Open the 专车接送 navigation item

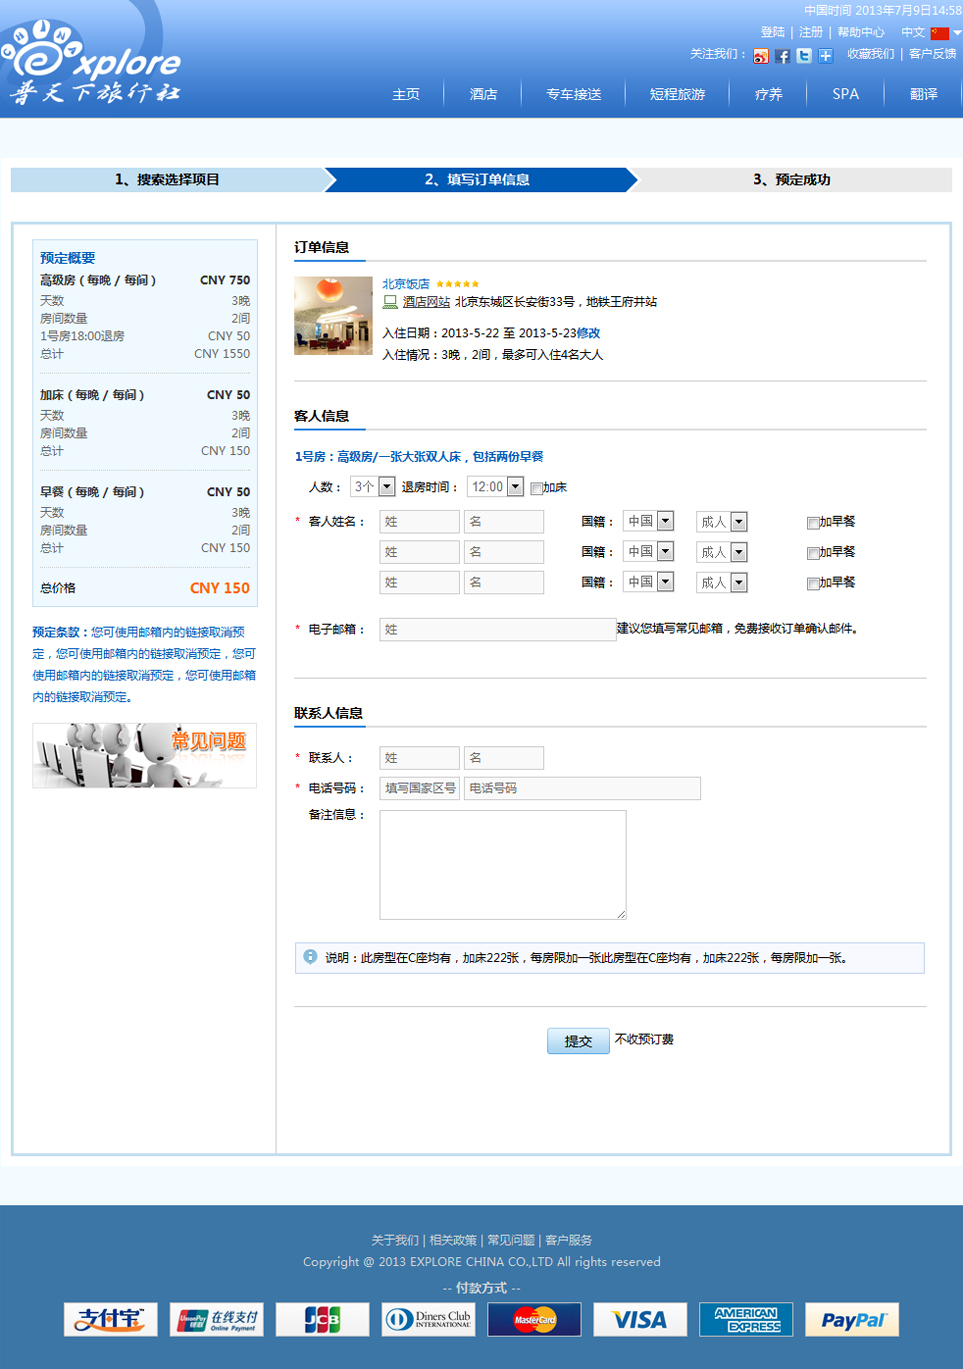point(574,94)
